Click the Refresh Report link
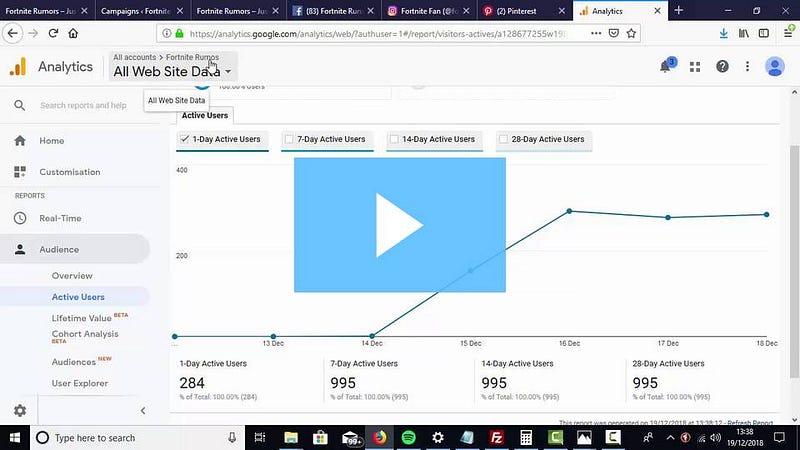The height and width of the screenshot is (450, 800). click(750, 422)
